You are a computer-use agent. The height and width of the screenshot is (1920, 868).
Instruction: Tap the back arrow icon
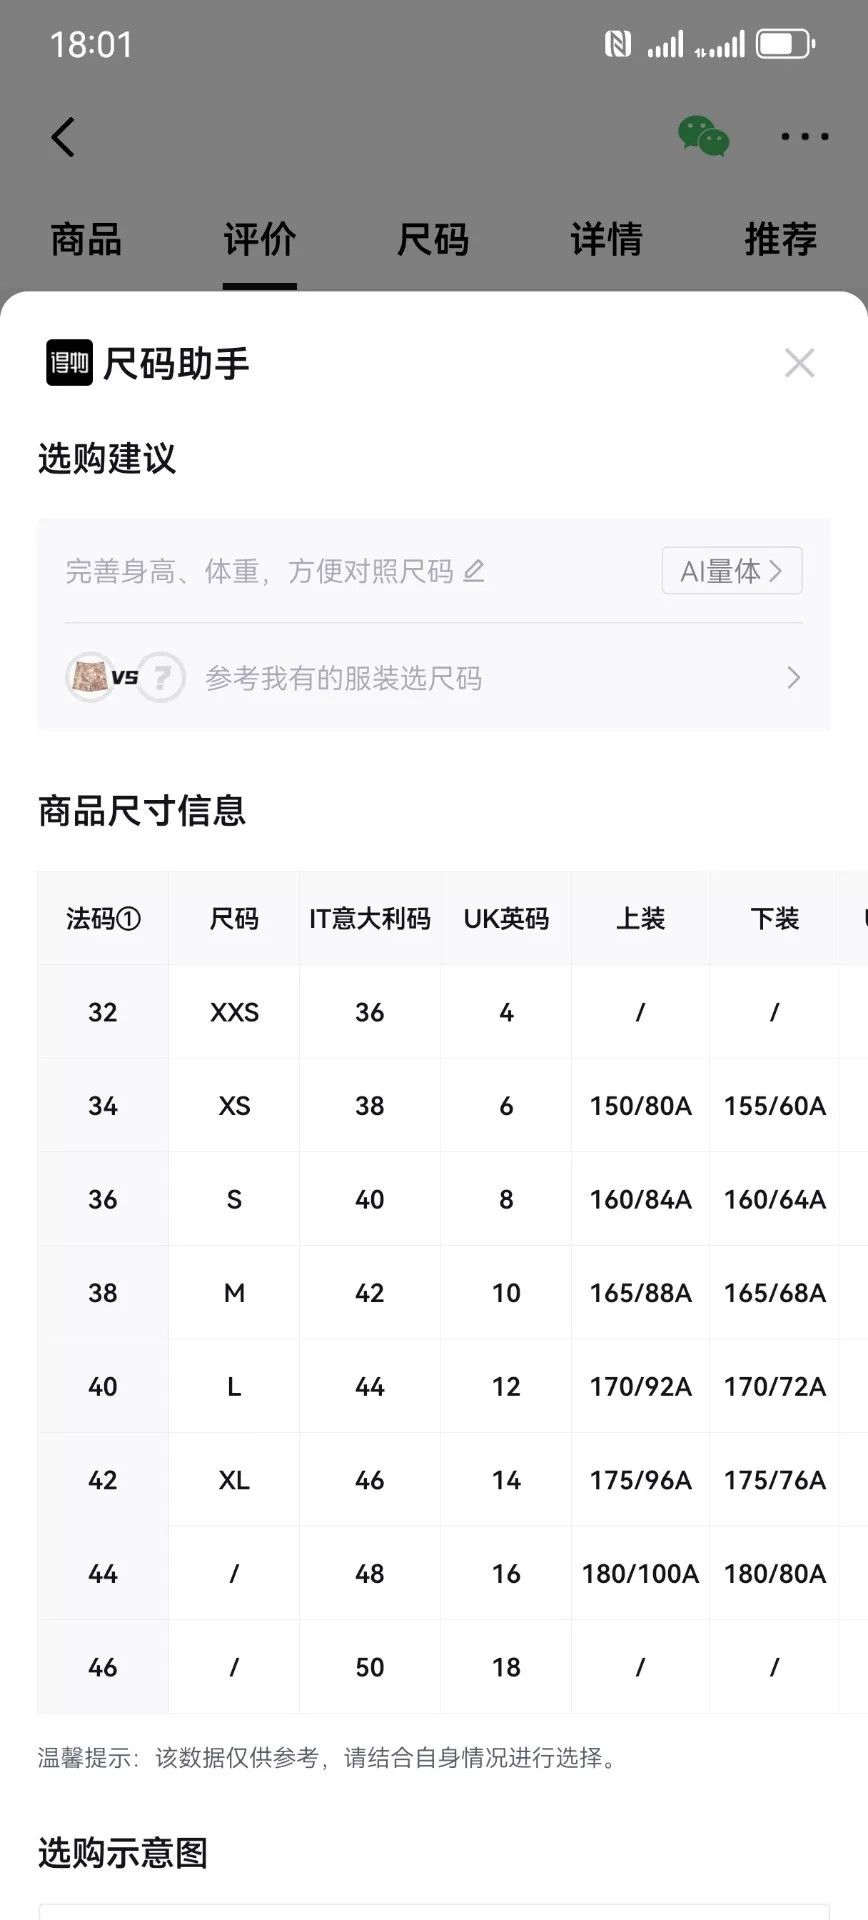pyautogui.click(x=63, y=137)
